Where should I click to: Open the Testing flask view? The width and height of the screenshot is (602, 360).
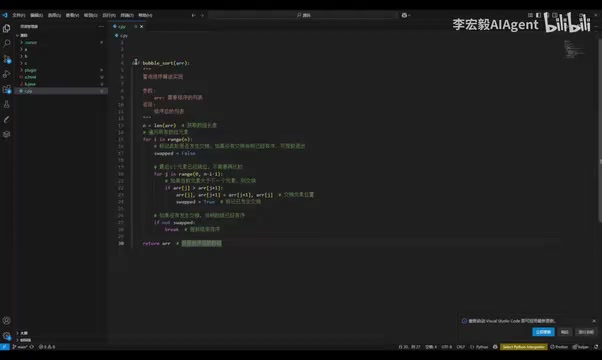tap(7, 104)
